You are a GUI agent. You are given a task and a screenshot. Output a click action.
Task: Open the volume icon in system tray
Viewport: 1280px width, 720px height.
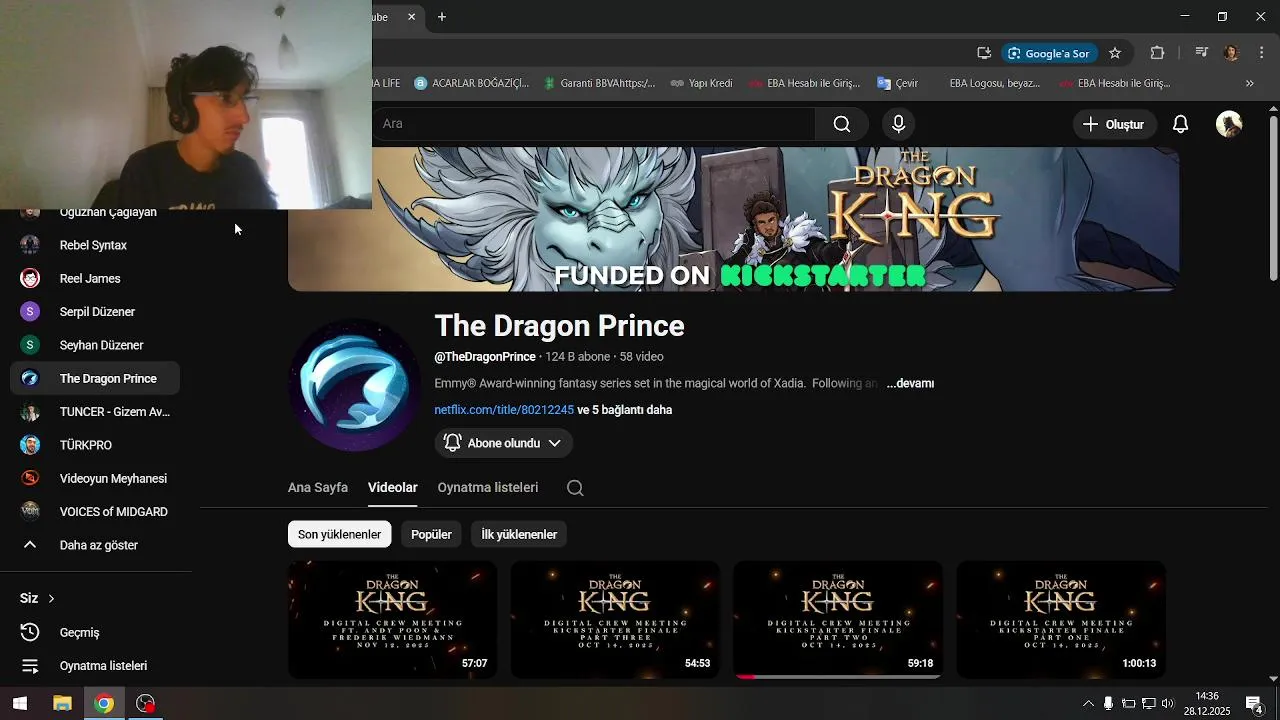pos(1167,704)
